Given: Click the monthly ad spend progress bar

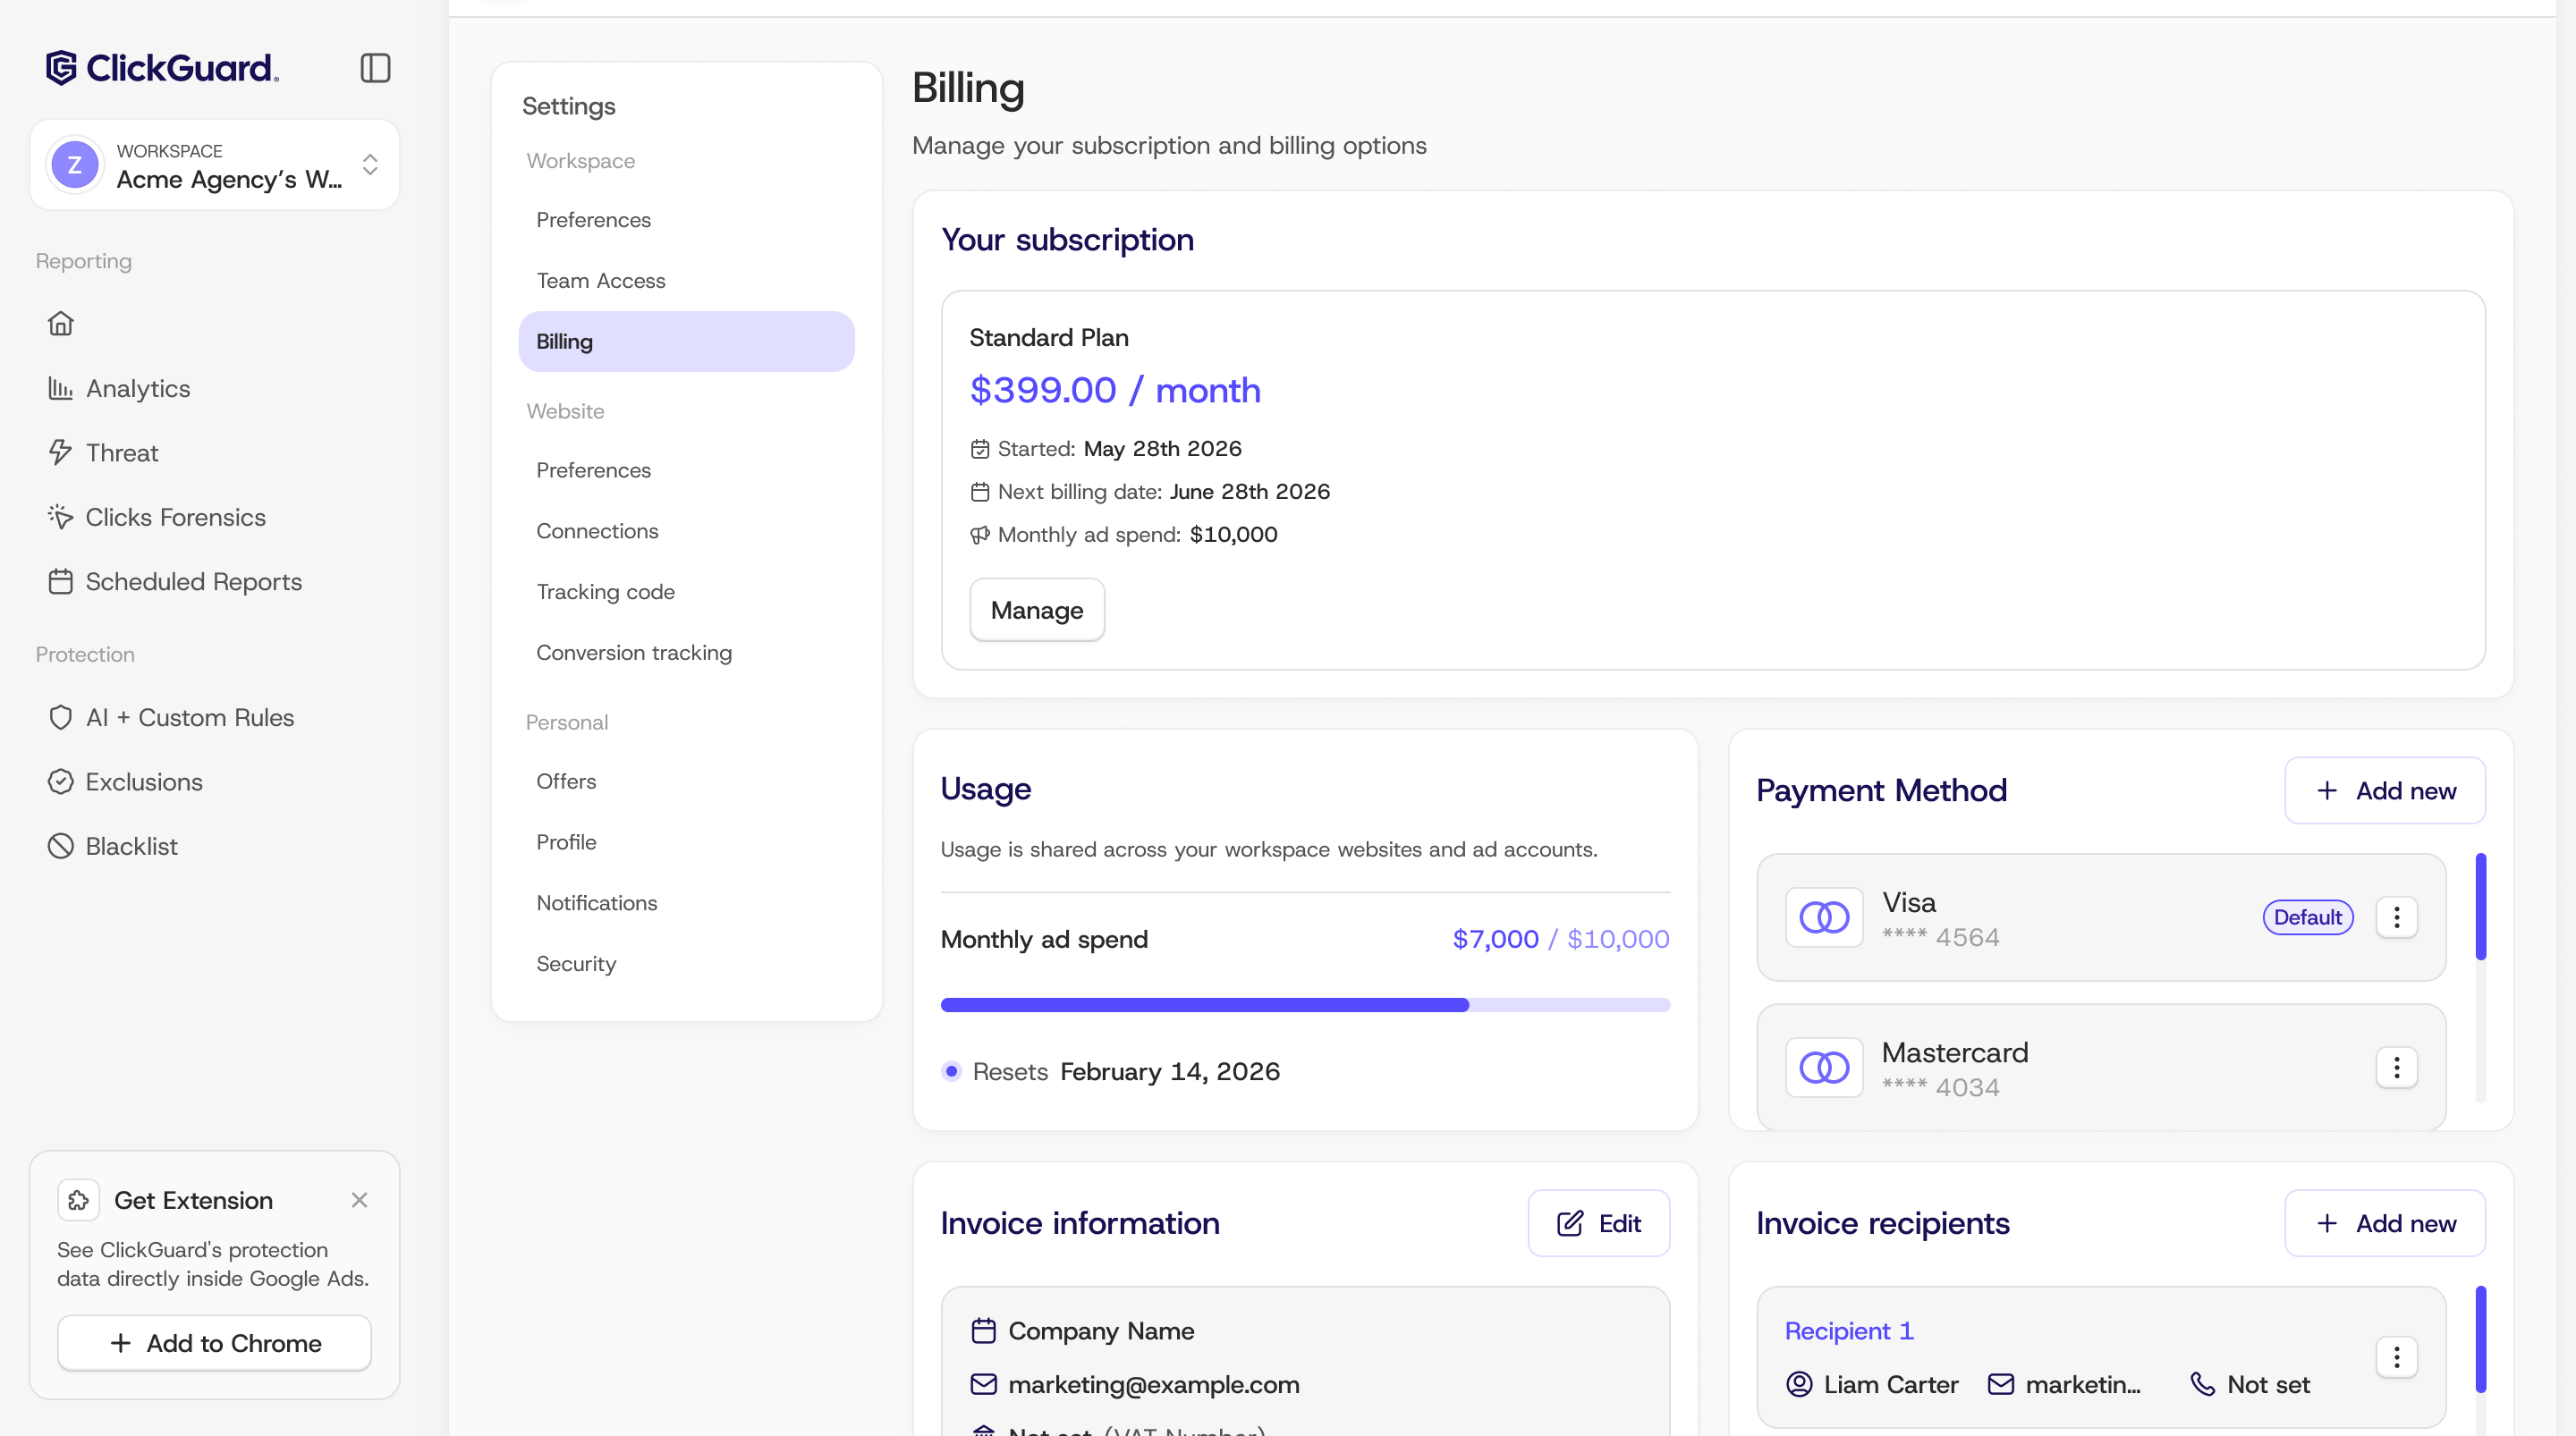Looking at the screenshot, I should pyautogui.click(x=1305, y=1005).
